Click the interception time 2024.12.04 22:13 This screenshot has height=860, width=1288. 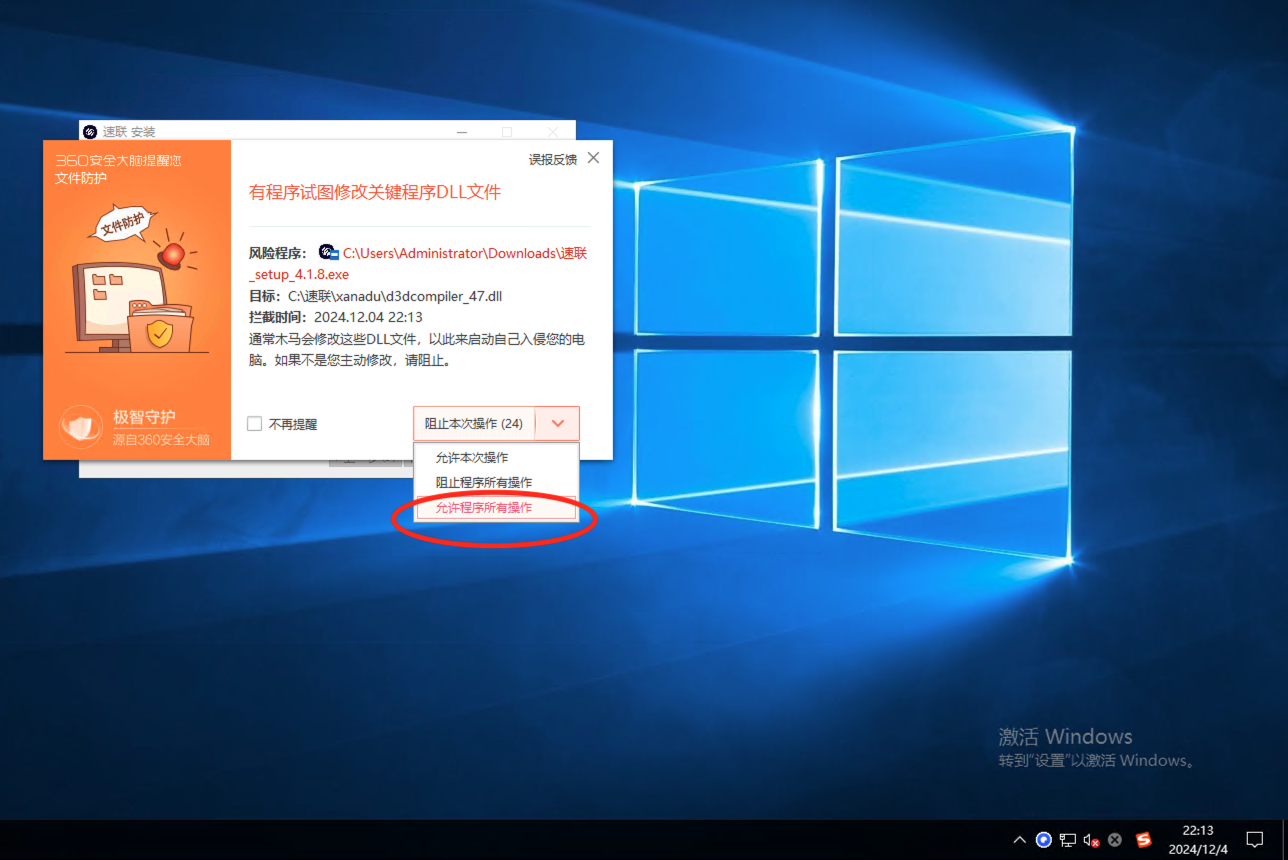tap(368, 317)
